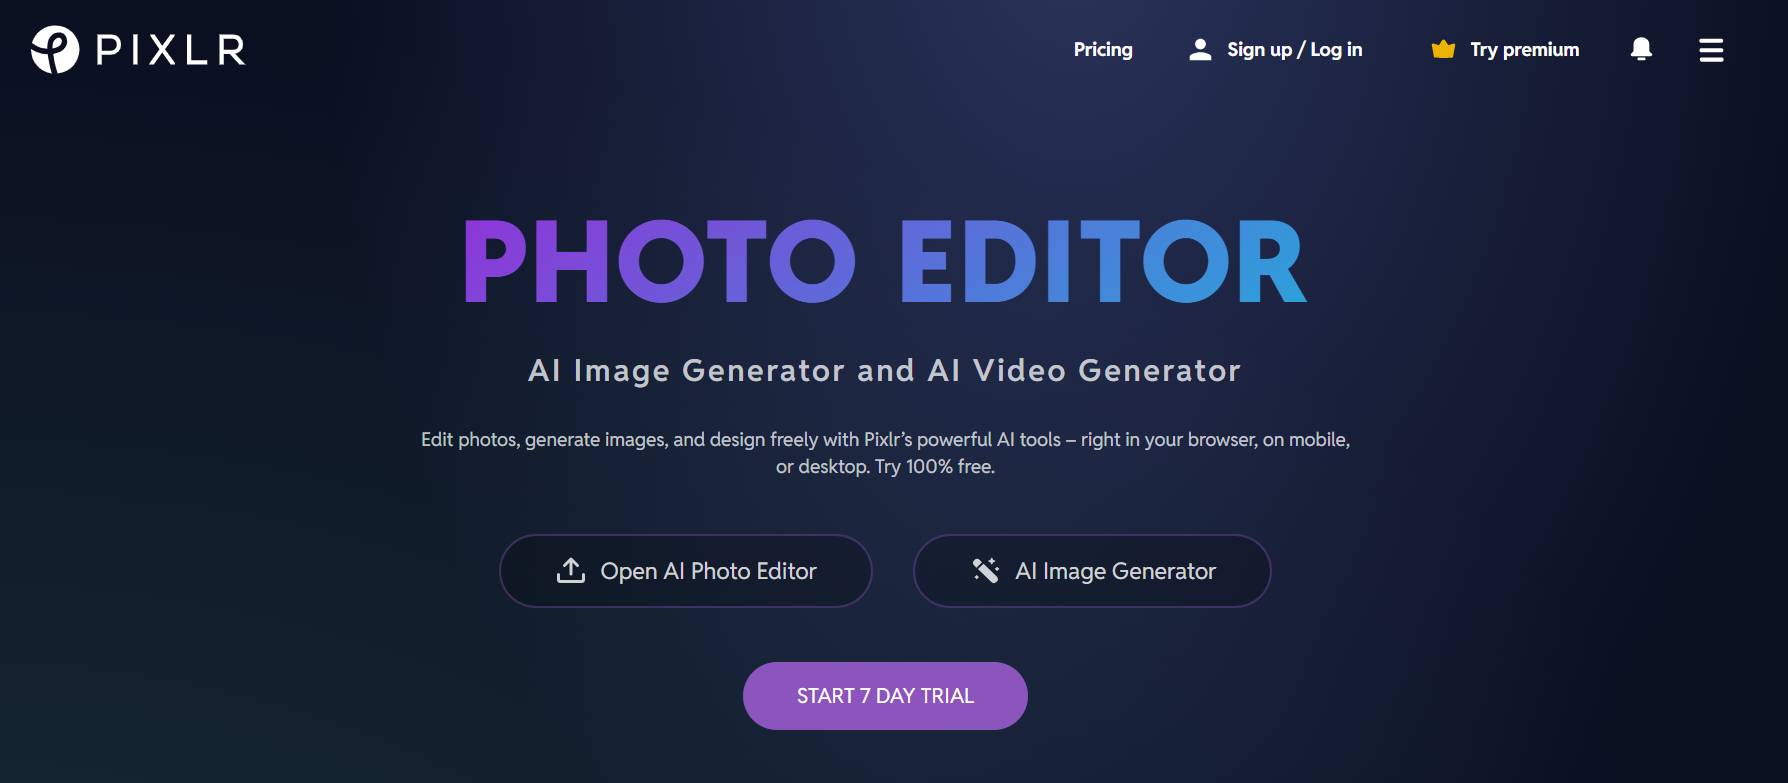The image size is (1788, 783).
Task: Open the AI Image Generator
Action: click(1092, 571)
